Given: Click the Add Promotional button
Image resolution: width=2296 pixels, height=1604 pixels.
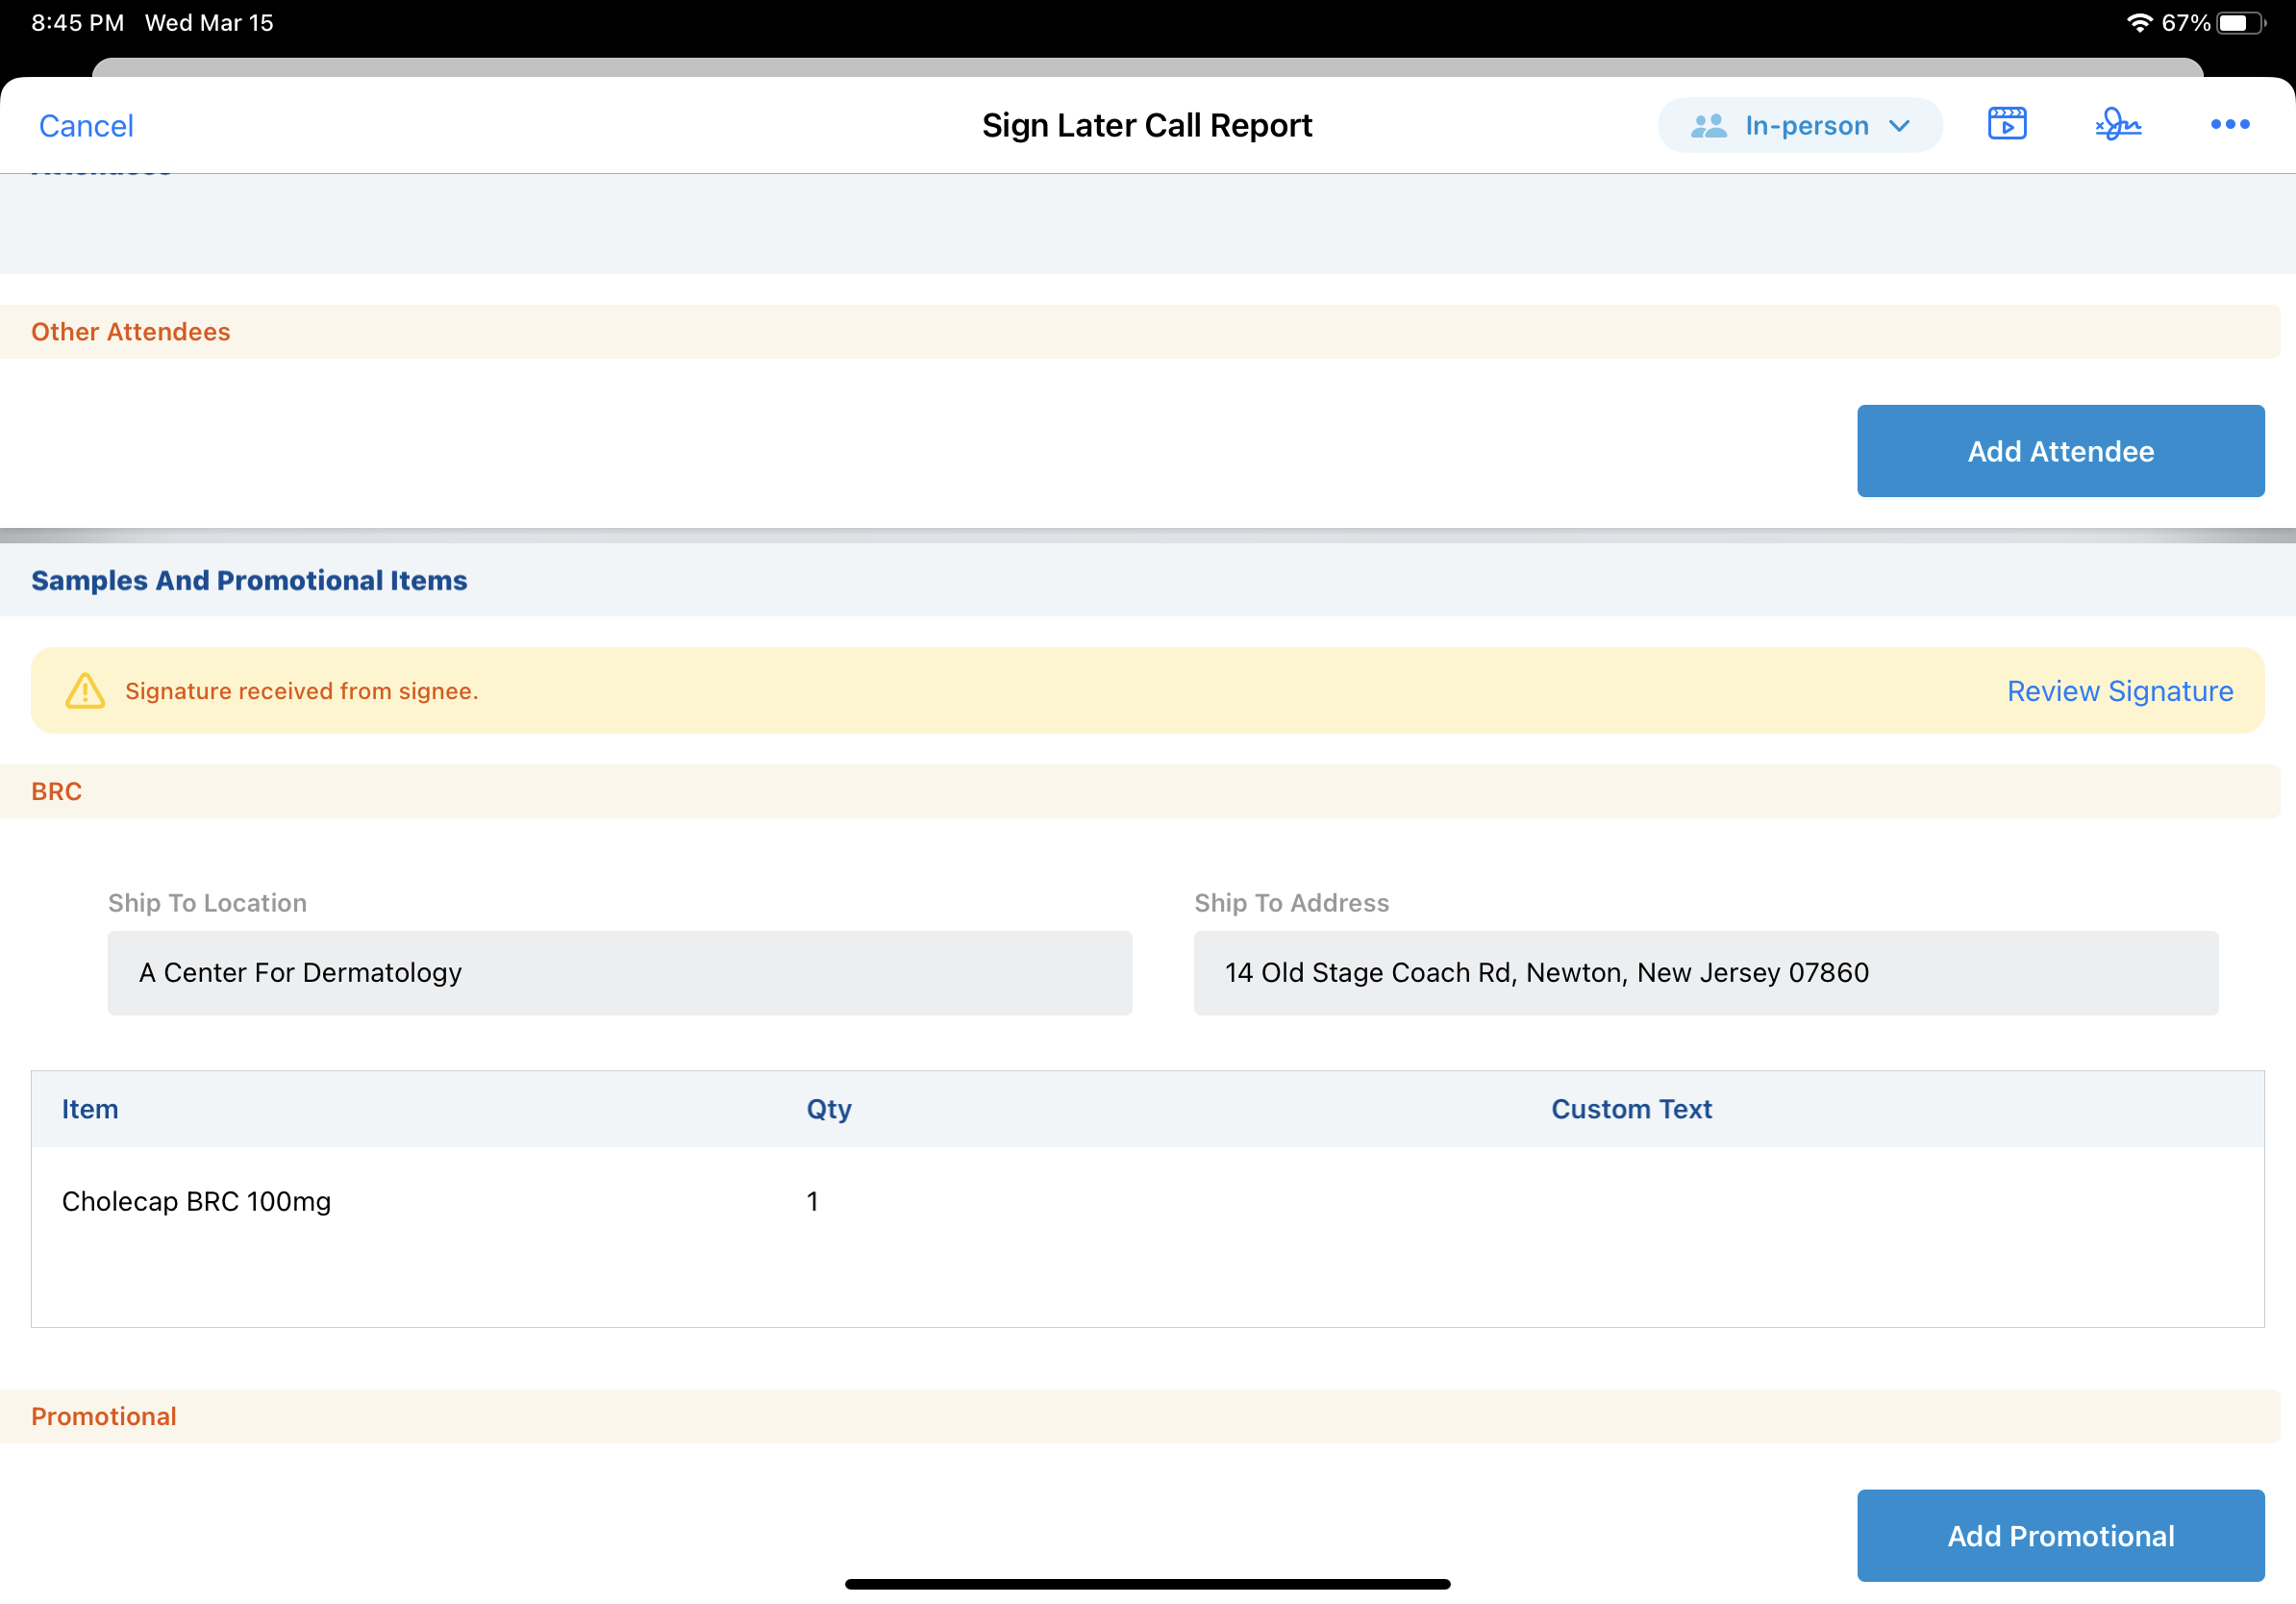Looking at the screenshot, I should pyautogui.click(x=2060, y=1535).
